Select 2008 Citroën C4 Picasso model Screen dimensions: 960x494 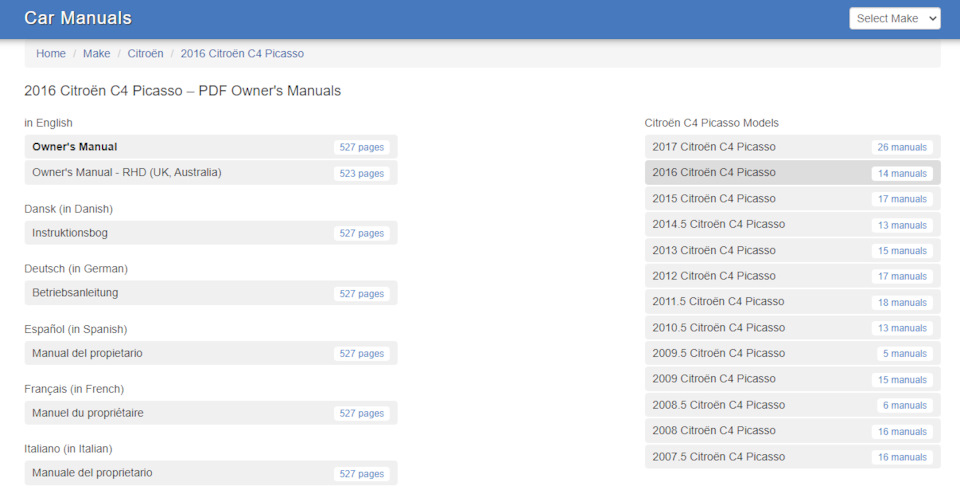(x=793, y=431)
